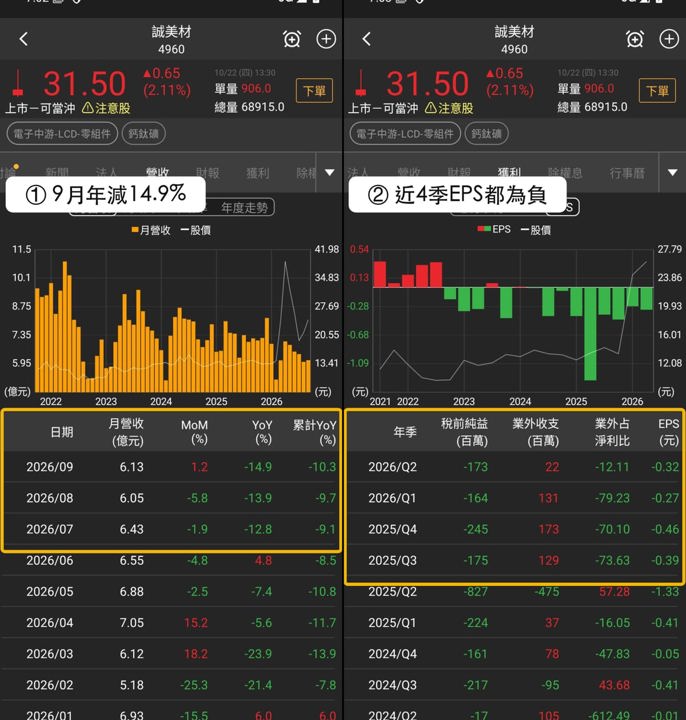Tap the candlestick icon beside the left price
Screen dimensions: 686x720
18,84
